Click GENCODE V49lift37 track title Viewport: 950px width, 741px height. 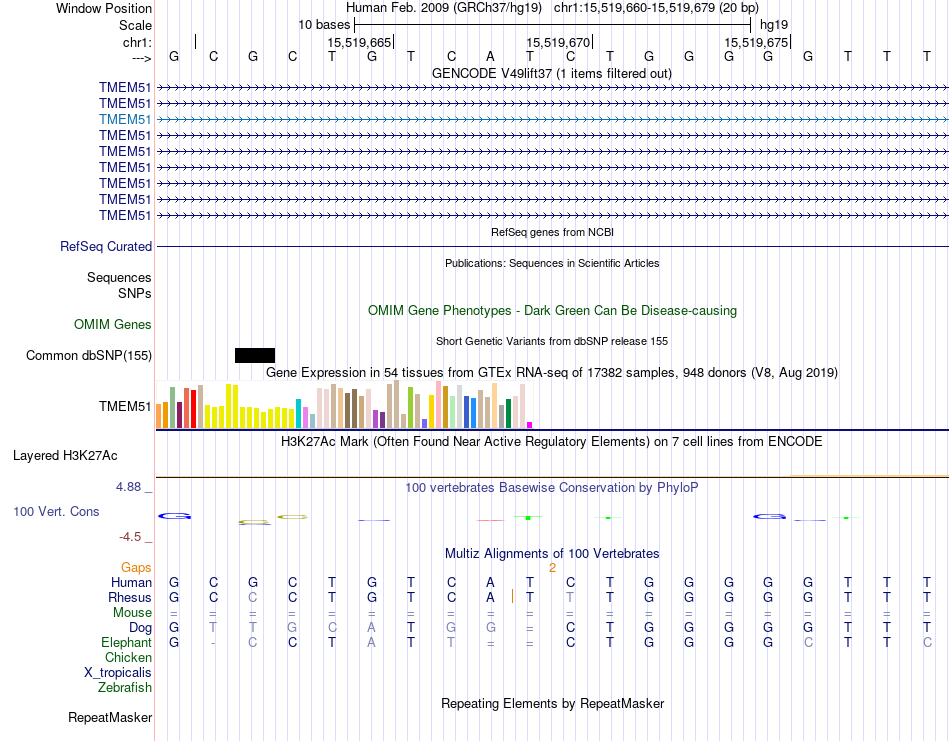pyautogui.click(x=551, y=74)
